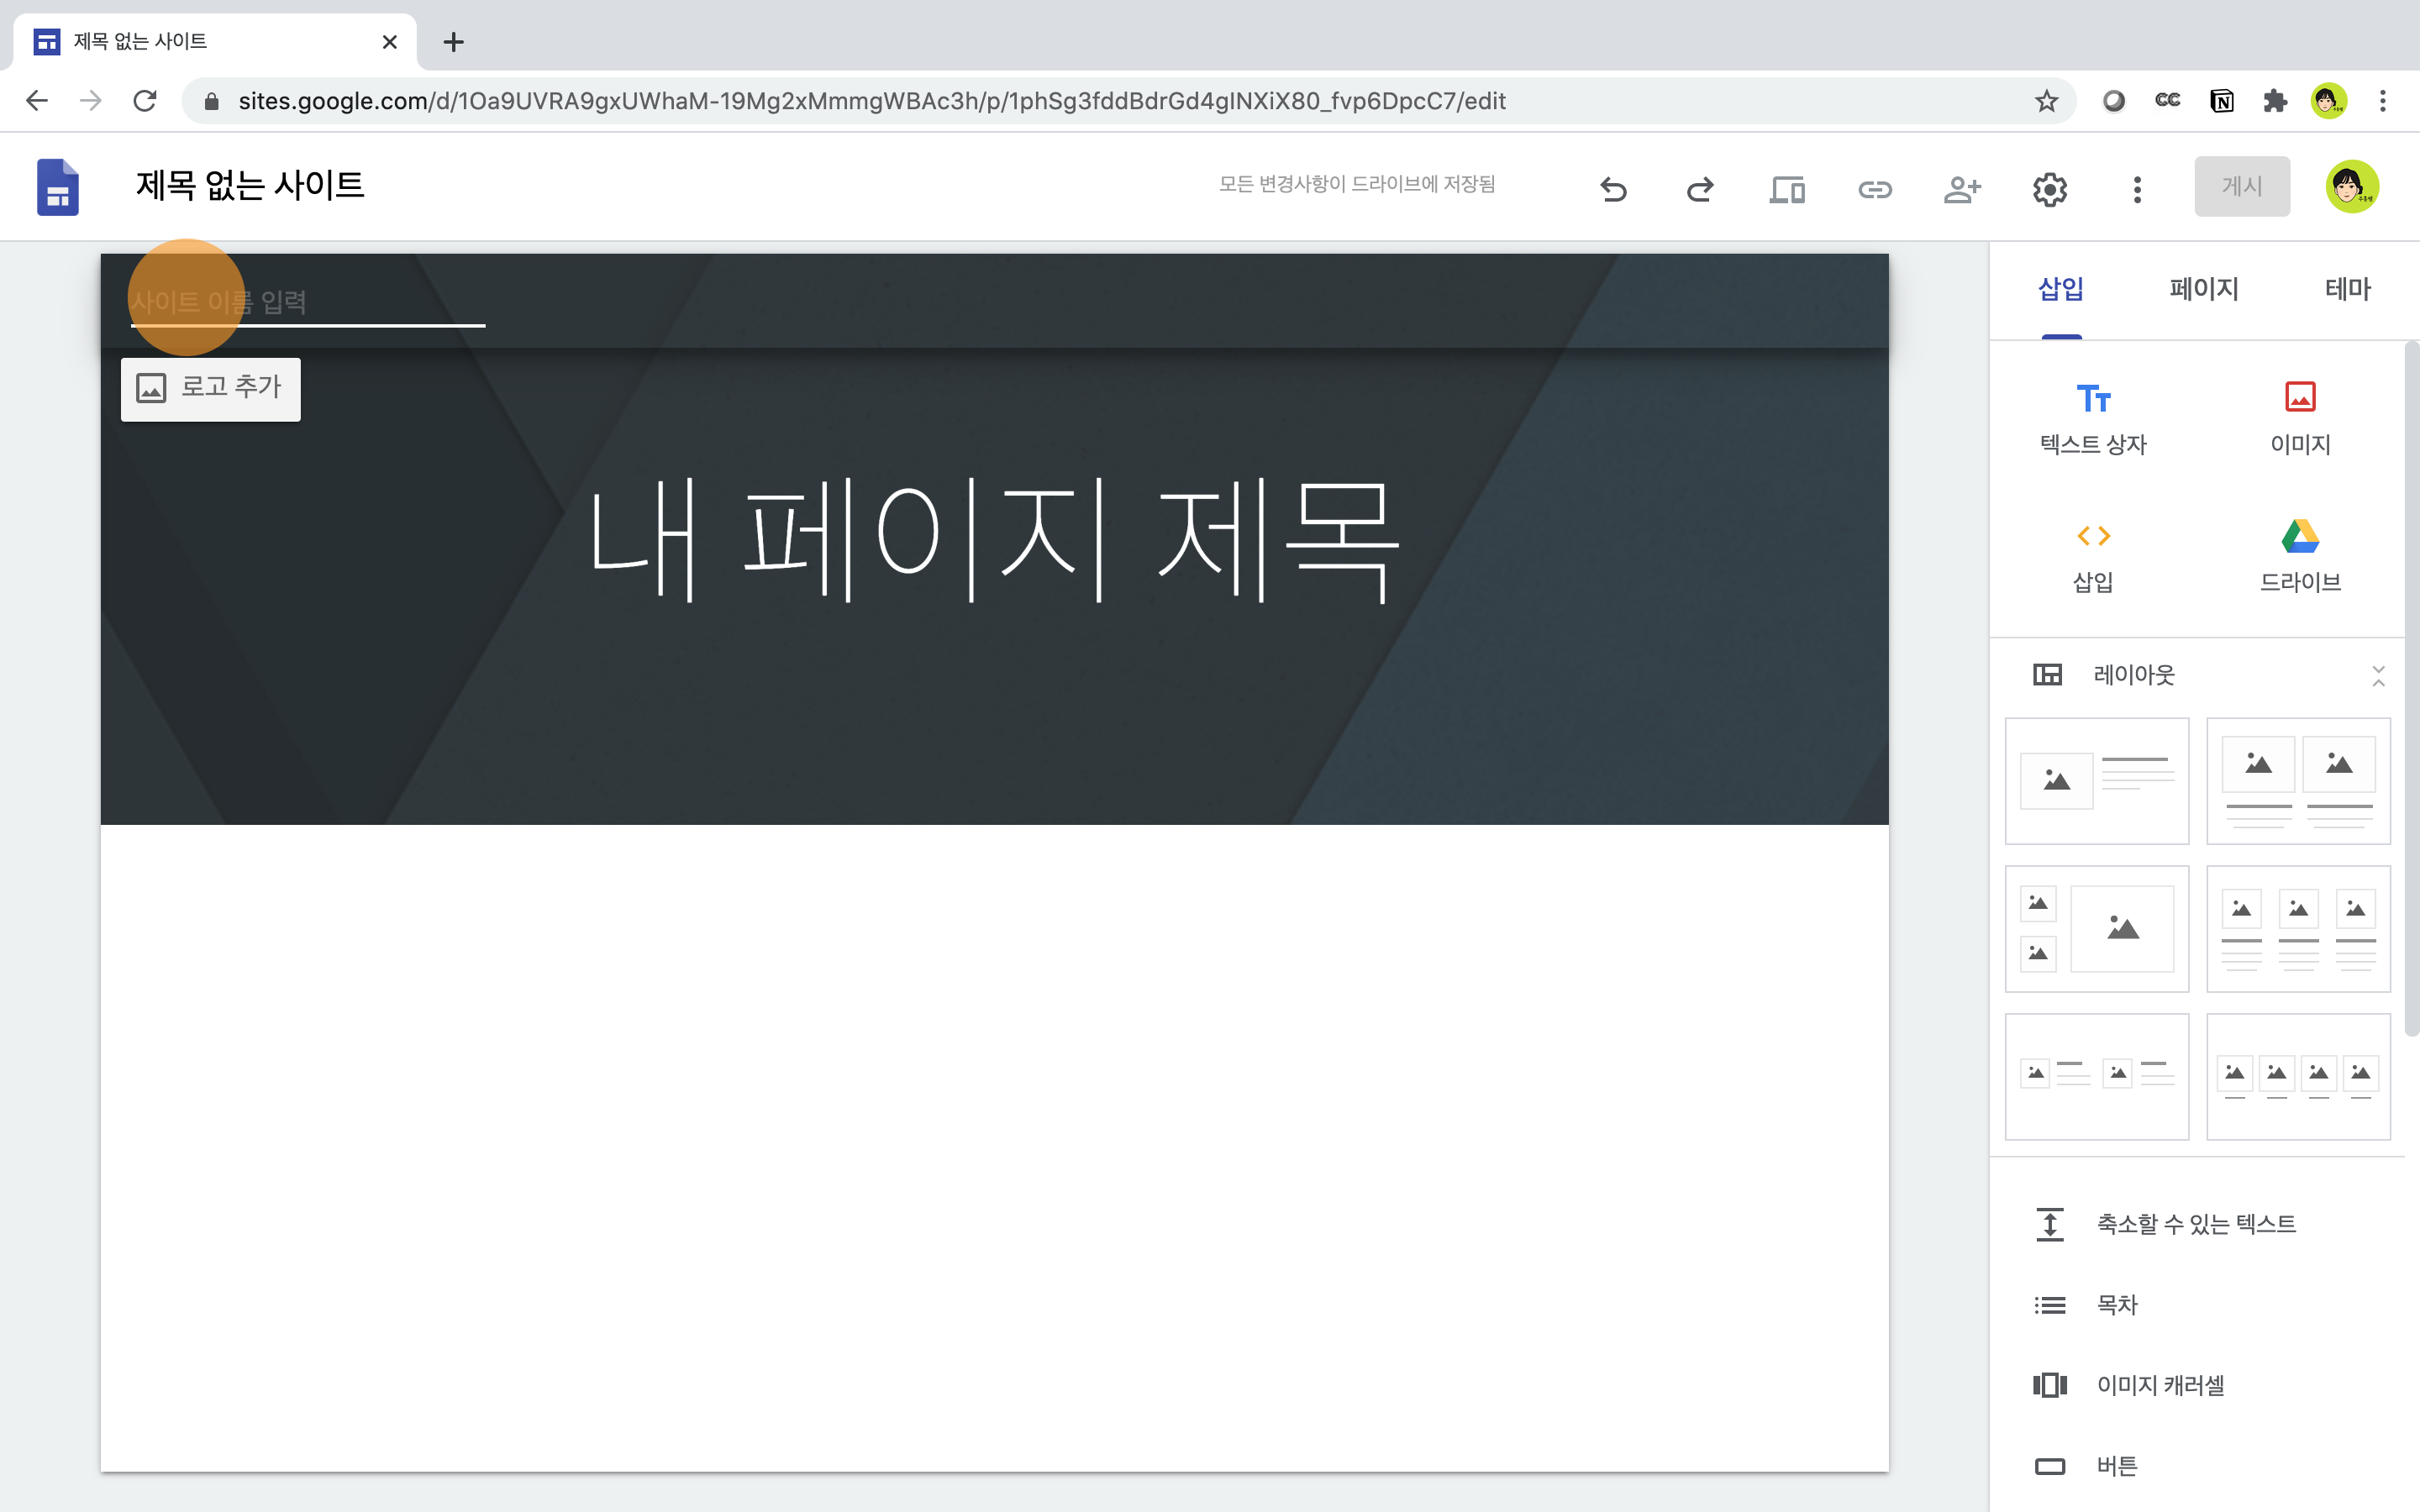Image resolution: width=2420 pixels, height=1512 pixels.
Task: Add 축소할 수 있는 텍스트 collapsible text
Action: (x=2195, y=1224)
